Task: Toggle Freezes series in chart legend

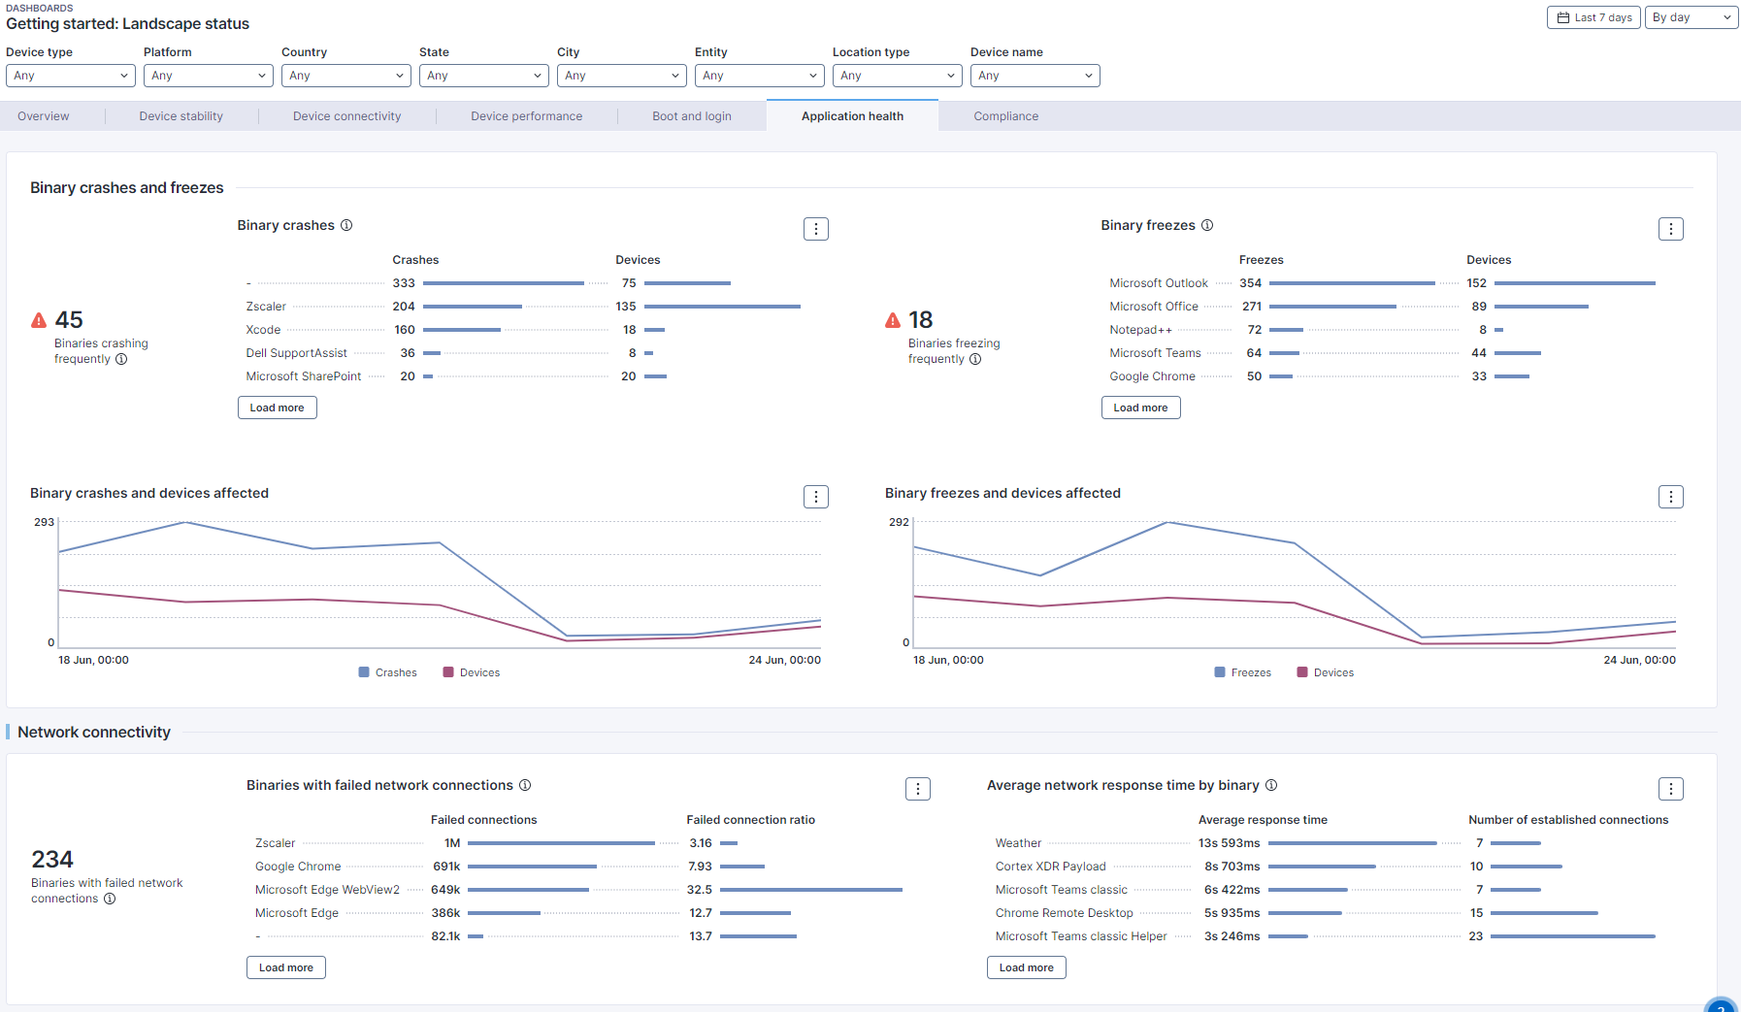Action: coord(1242,673)
